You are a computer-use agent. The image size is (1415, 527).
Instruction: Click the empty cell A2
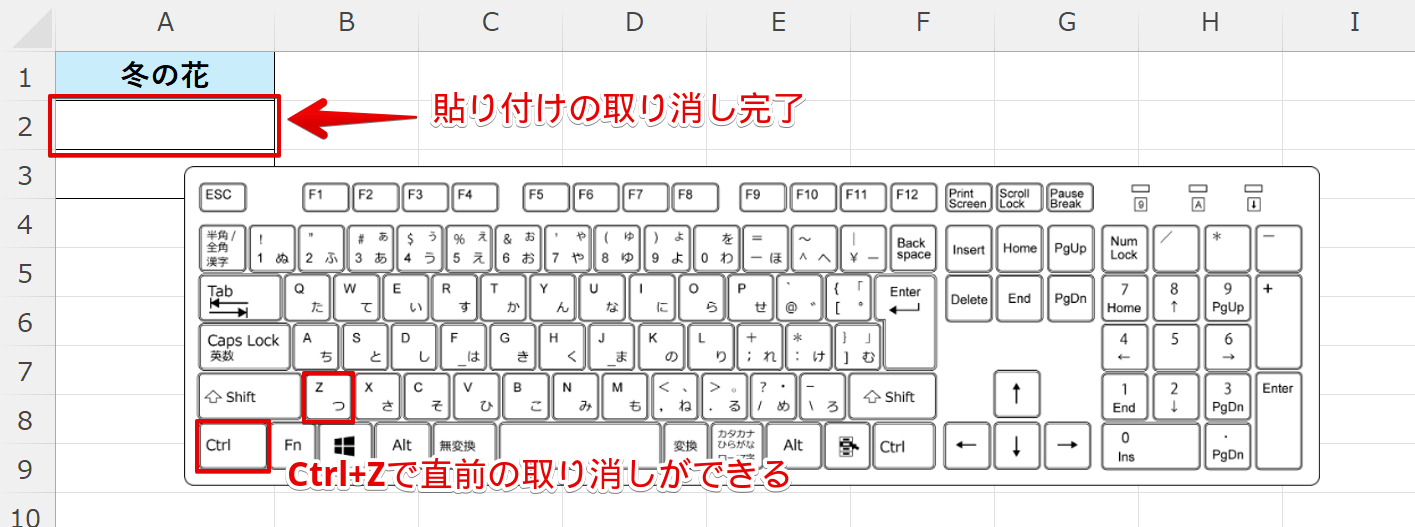[x=165, y=125]
